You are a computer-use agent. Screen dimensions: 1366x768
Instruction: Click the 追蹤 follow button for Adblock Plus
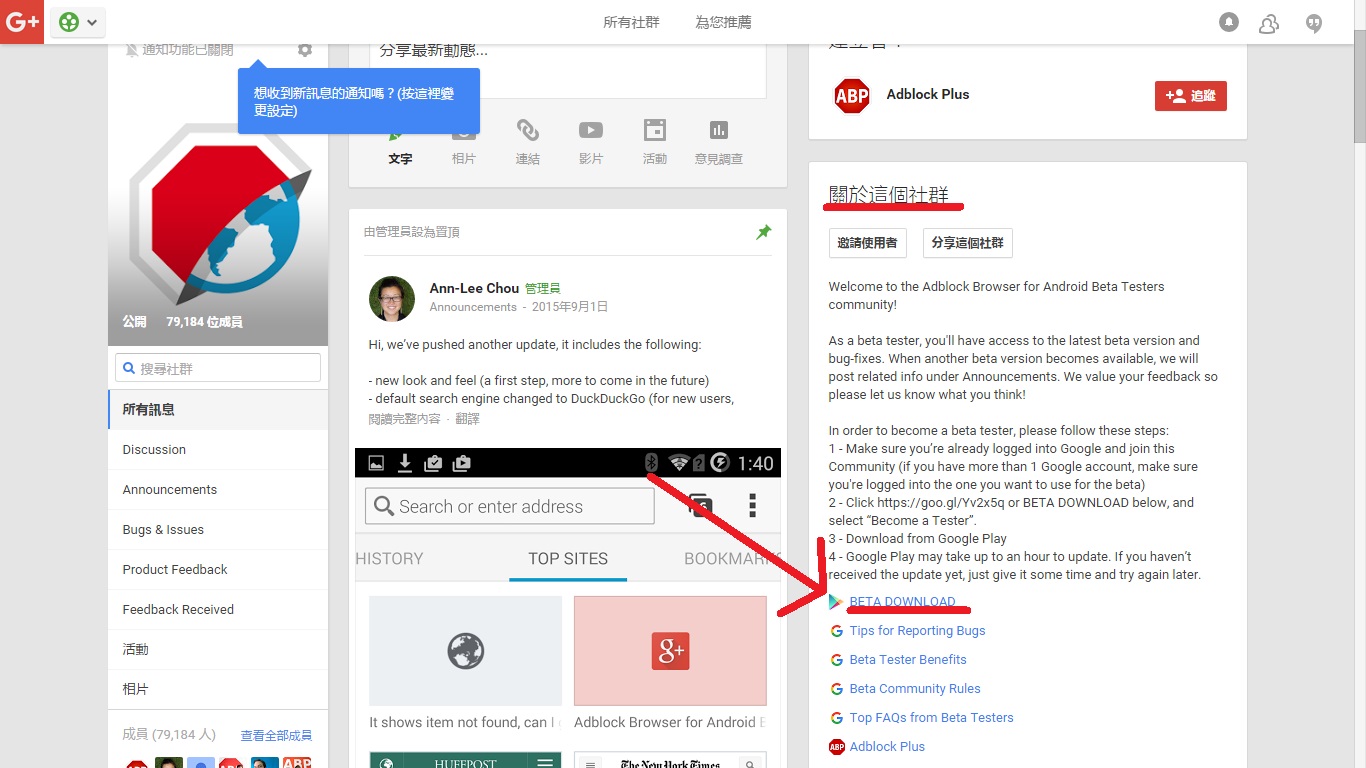1190,96
